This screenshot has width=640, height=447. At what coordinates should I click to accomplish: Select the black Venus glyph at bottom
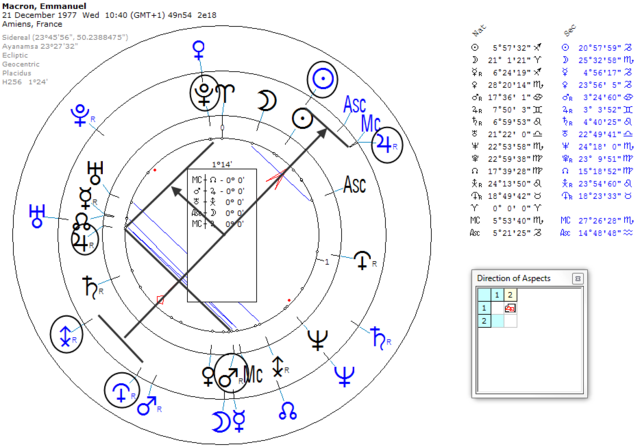coord(208,376)
